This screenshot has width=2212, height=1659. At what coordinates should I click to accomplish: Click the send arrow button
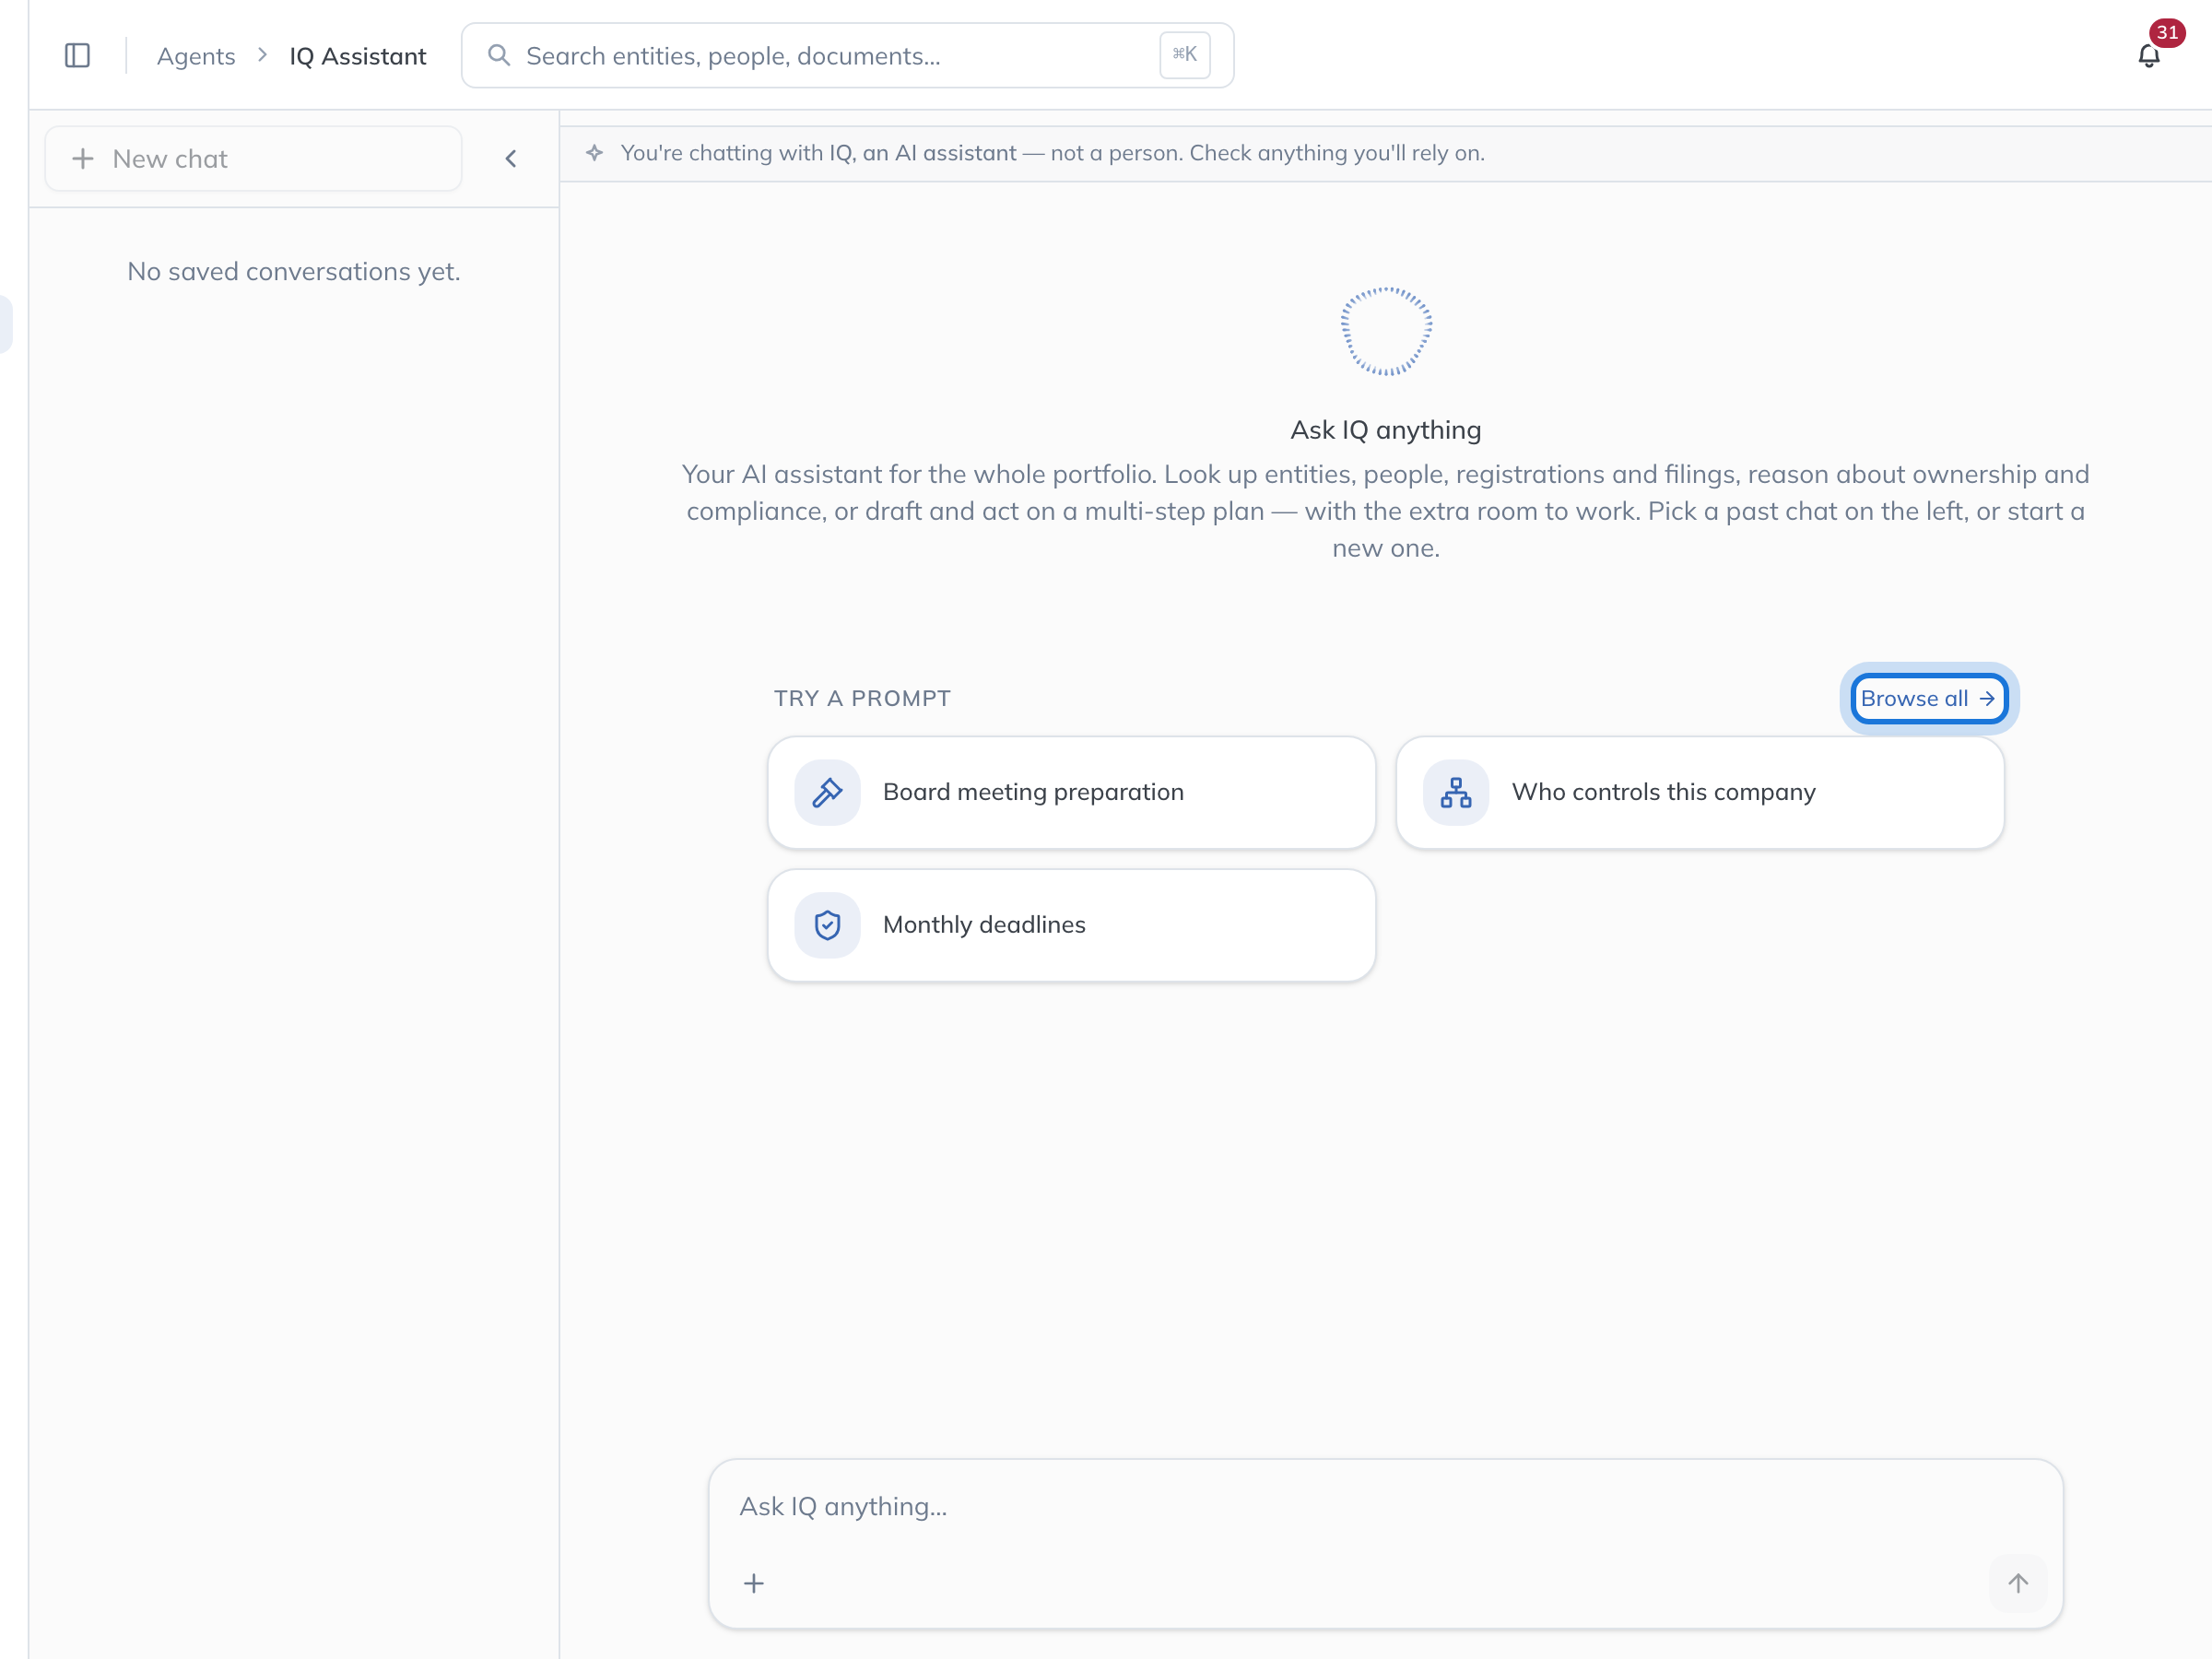(2018, 1583)
